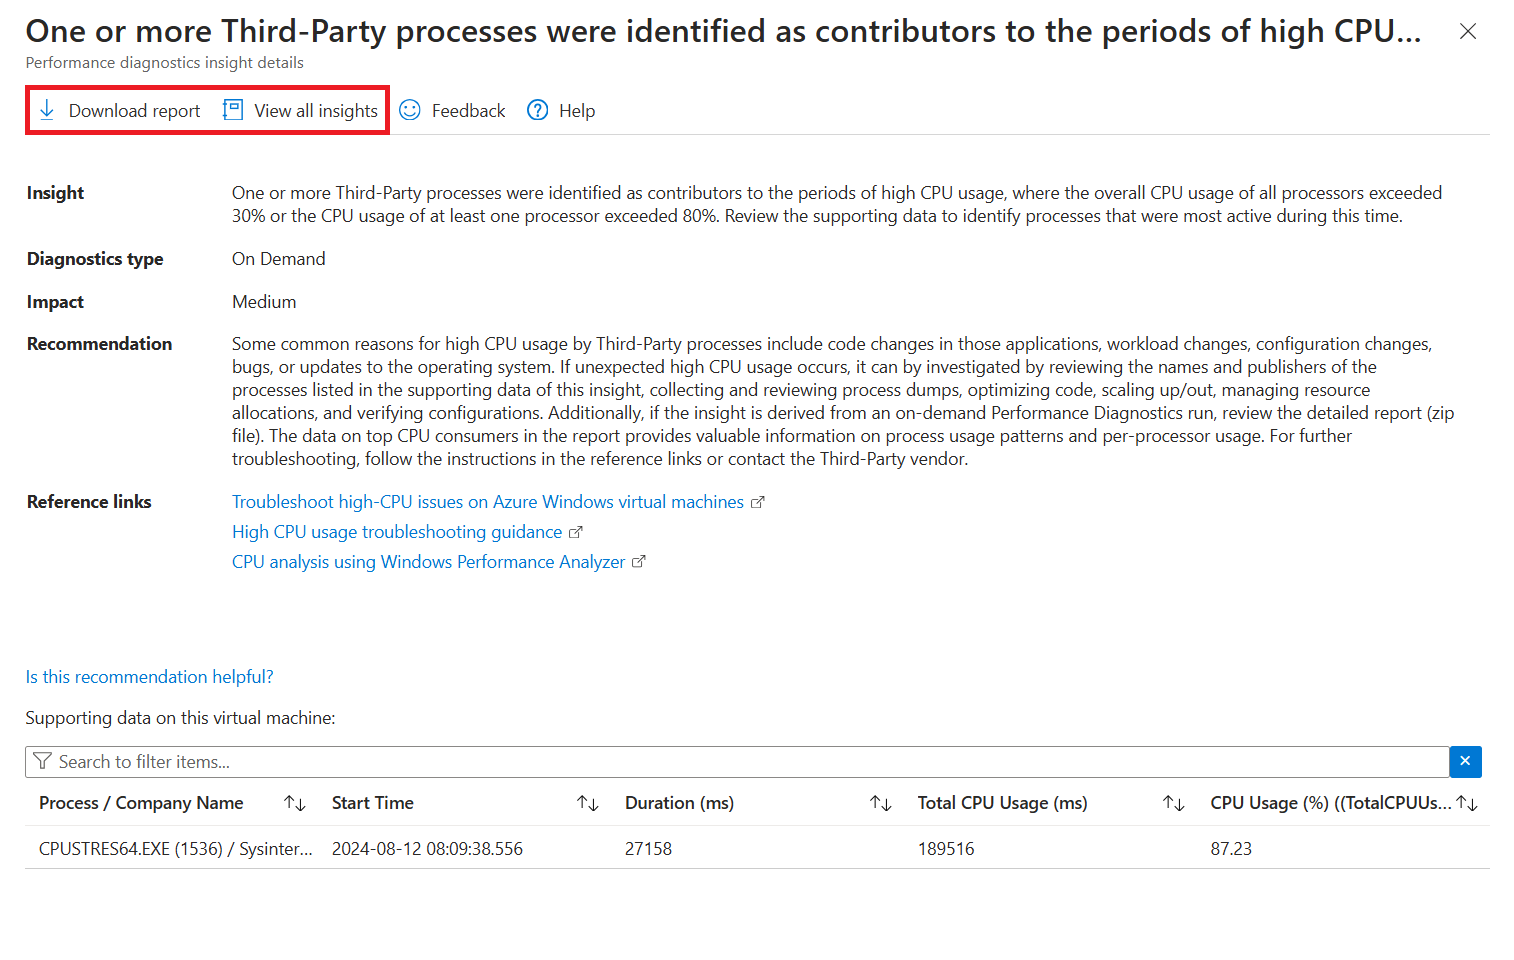Sort by Total CPU Usage (ms) arrows
1514x960 pixels.
point(1174,803)
